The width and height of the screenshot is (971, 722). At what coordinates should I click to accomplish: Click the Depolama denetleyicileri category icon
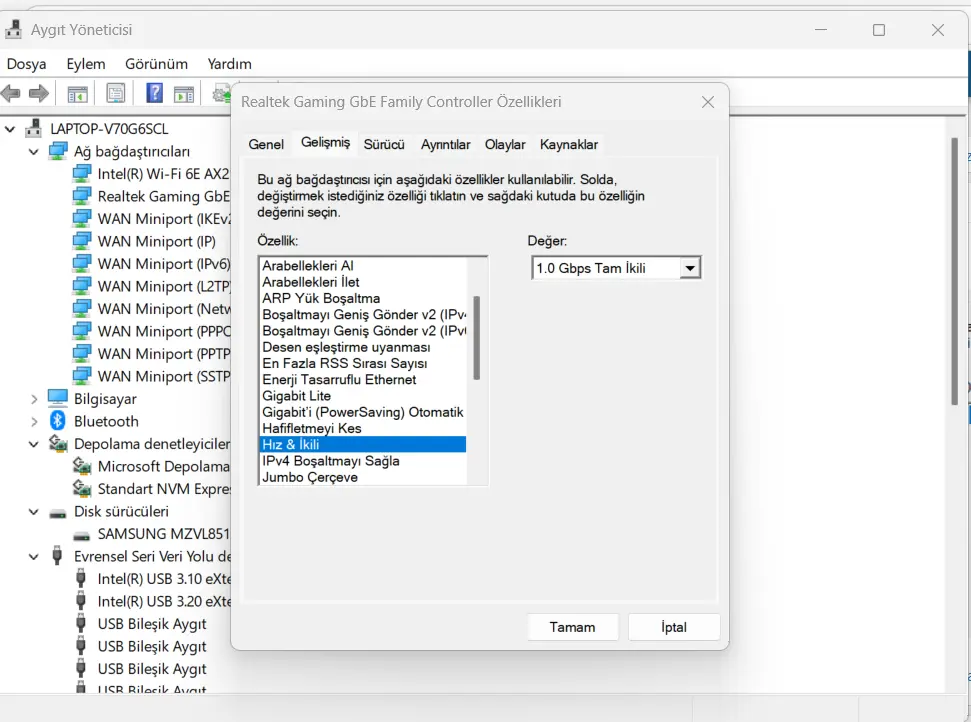(58, 443)
